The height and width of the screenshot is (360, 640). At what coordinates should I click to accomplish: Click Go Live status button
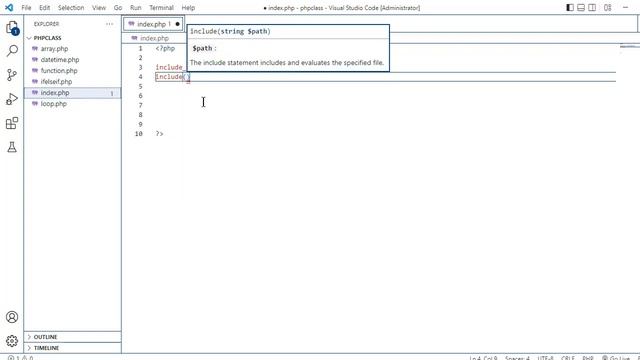point(616,358)
